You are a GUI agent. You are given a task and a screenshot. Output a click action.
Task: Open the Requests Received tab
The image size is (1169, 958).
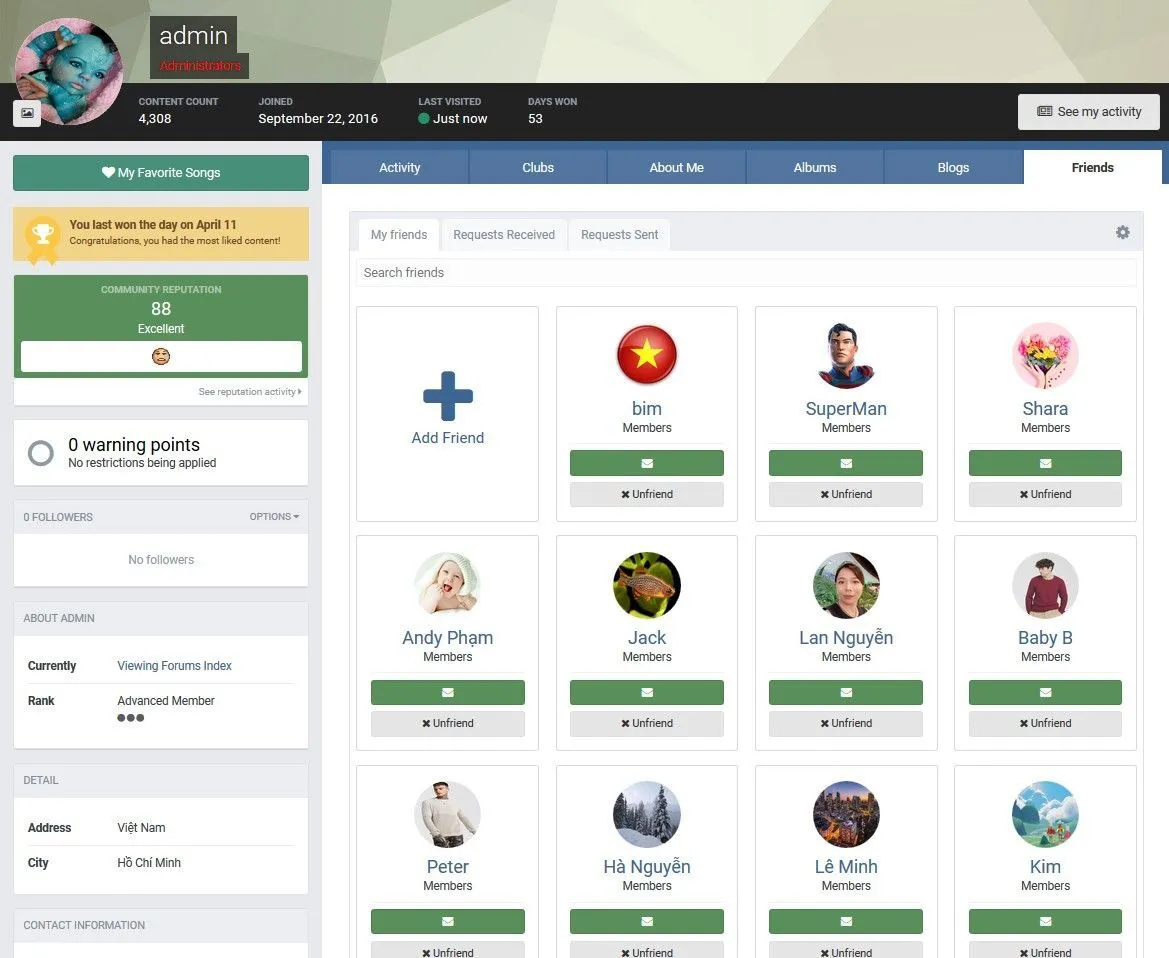pos(504,235)
